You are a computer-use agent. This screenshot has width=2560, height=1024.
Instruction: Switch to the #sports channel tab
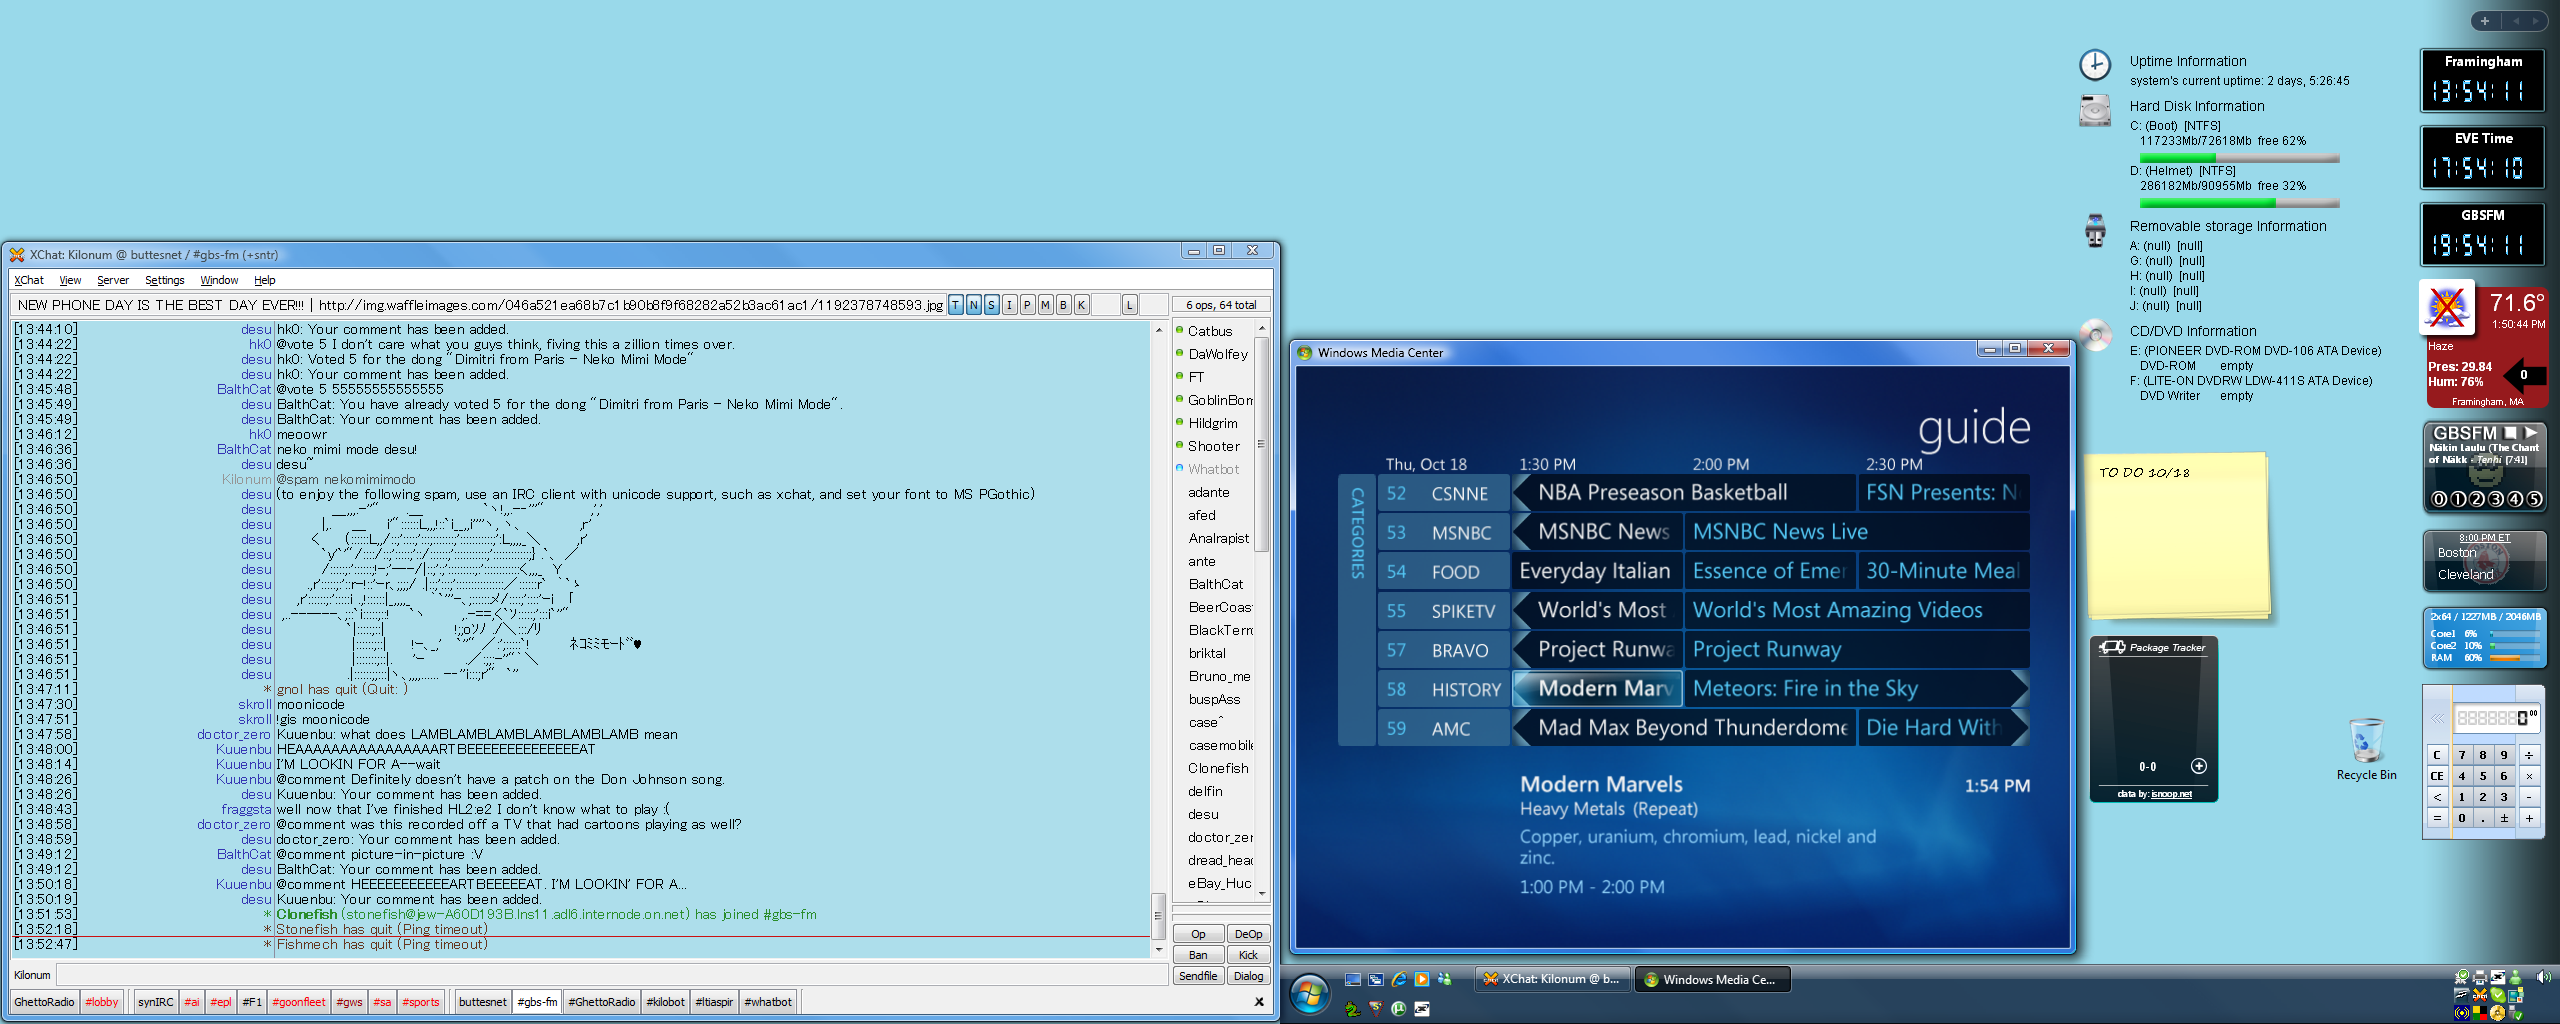[x=420, y=1002]
